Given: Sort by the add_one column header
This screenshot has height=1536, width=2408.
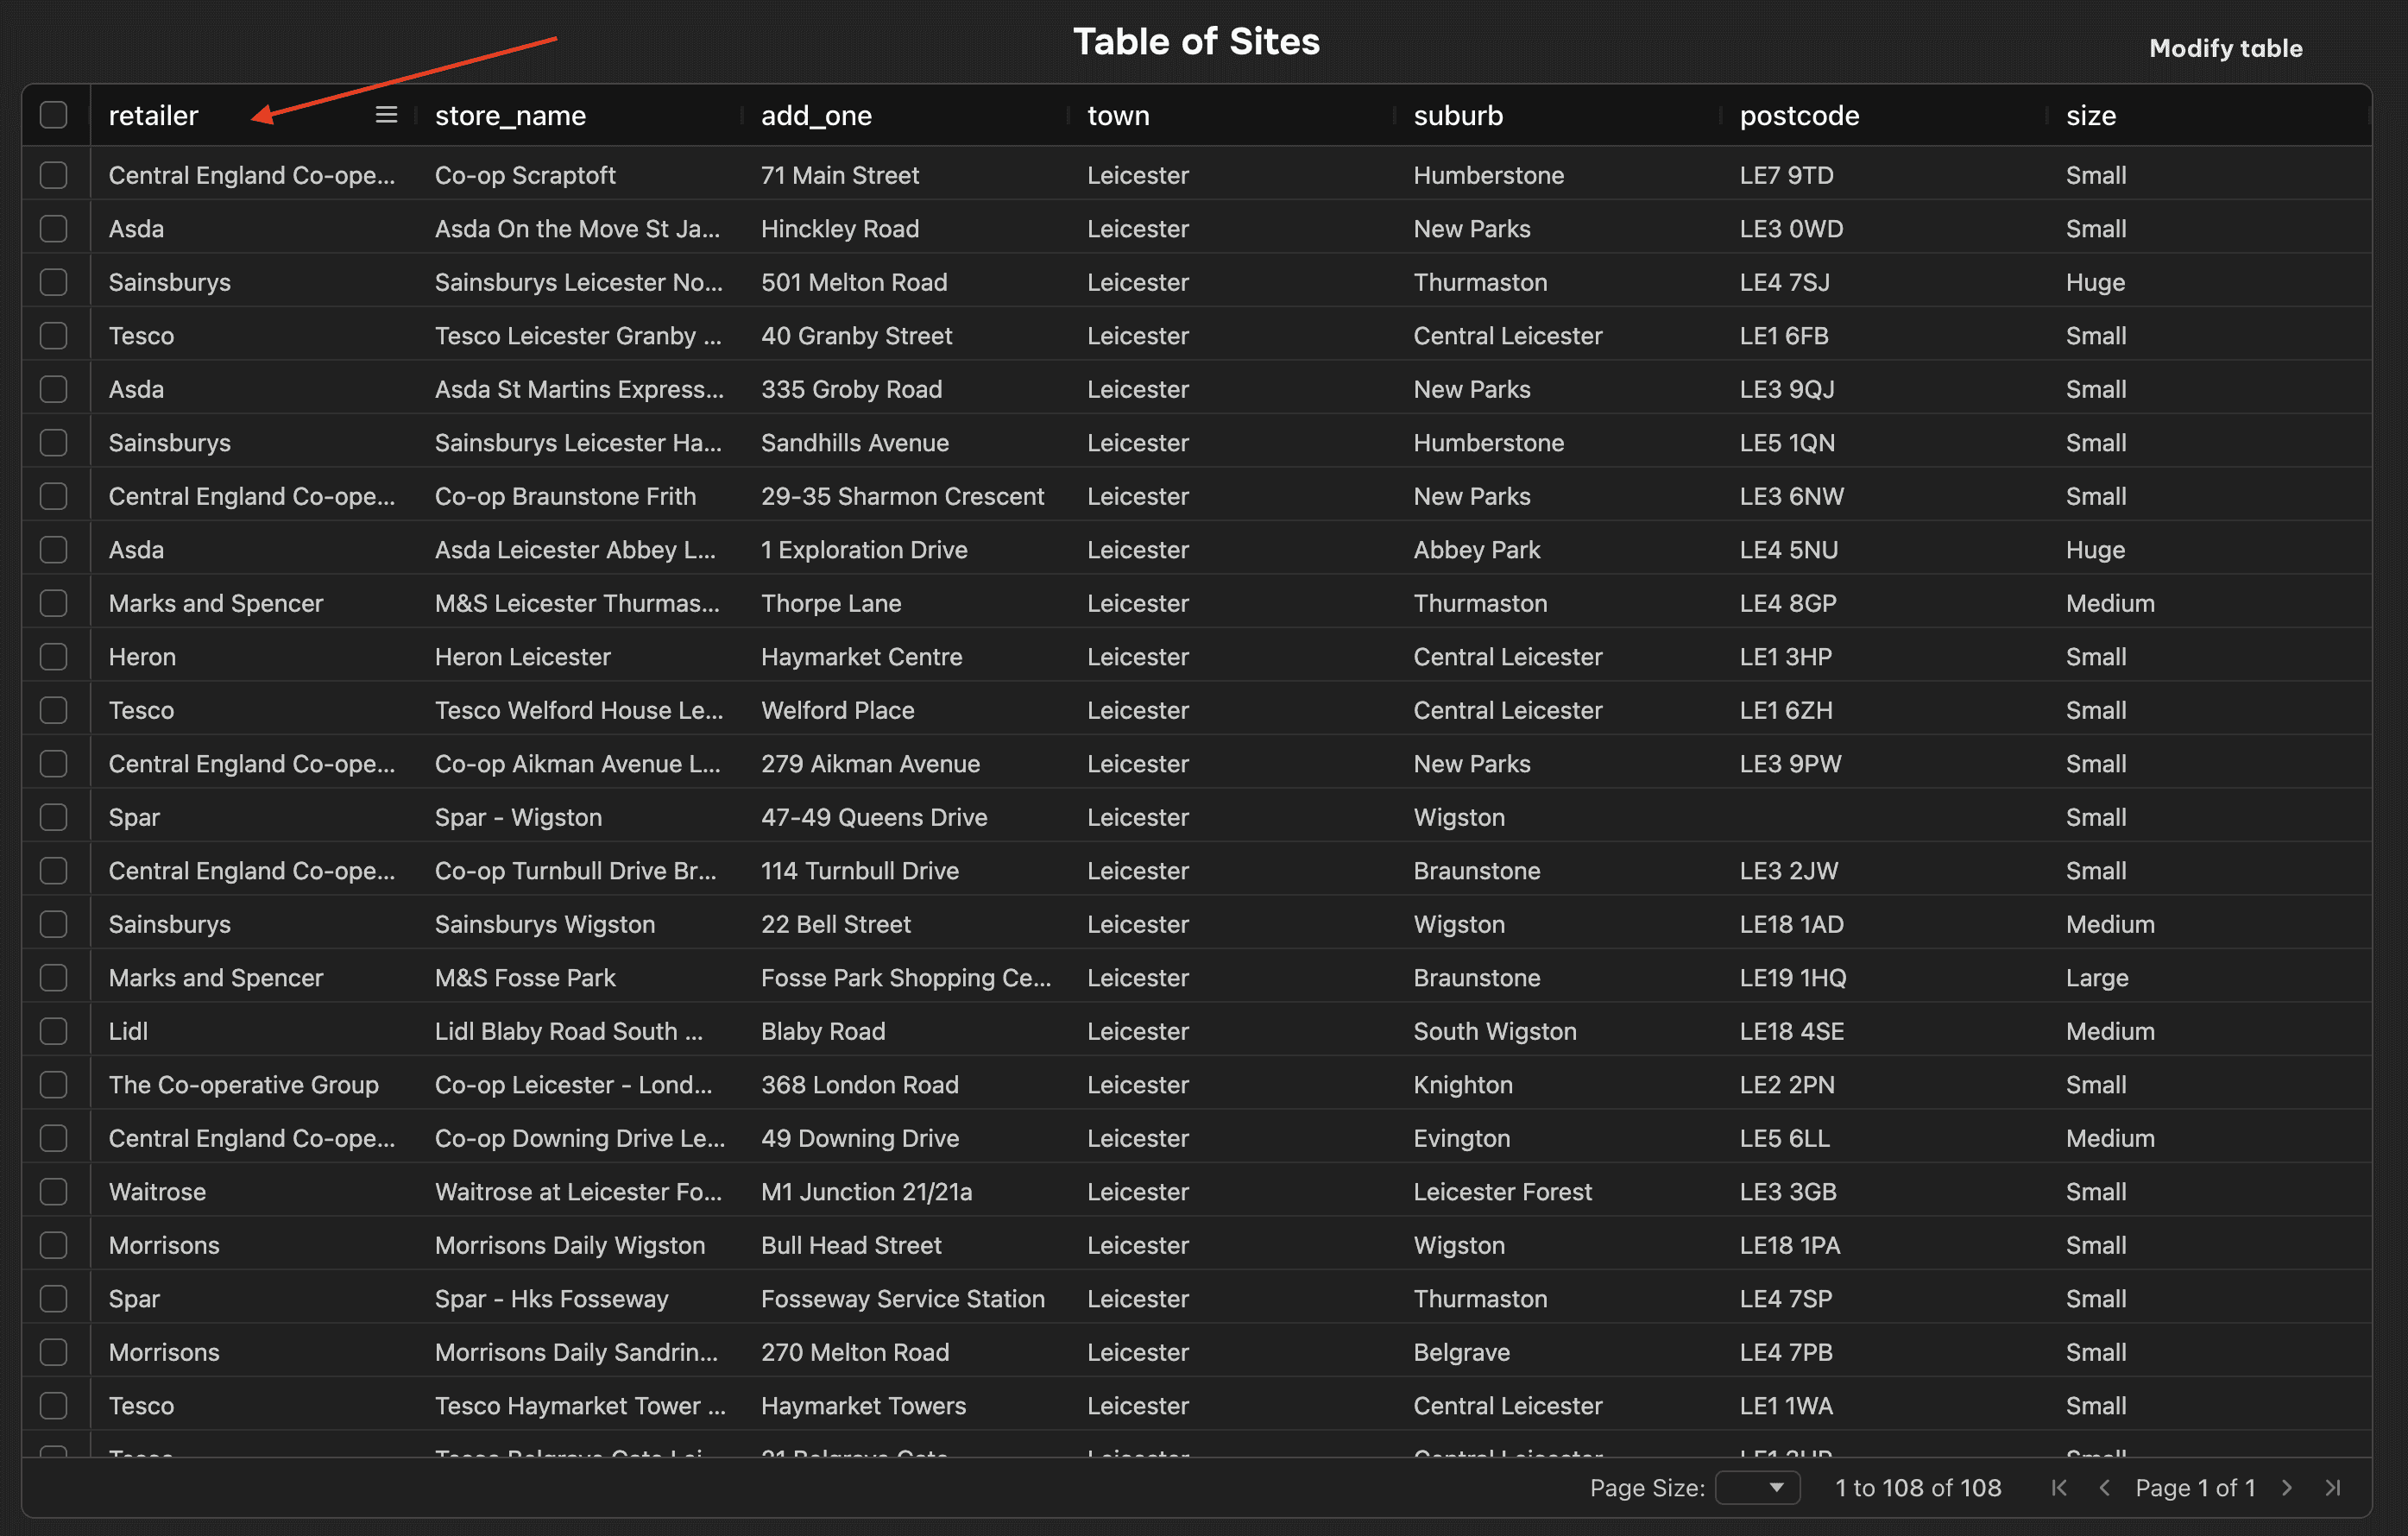Looking at the screenshot, I should 816,115.
